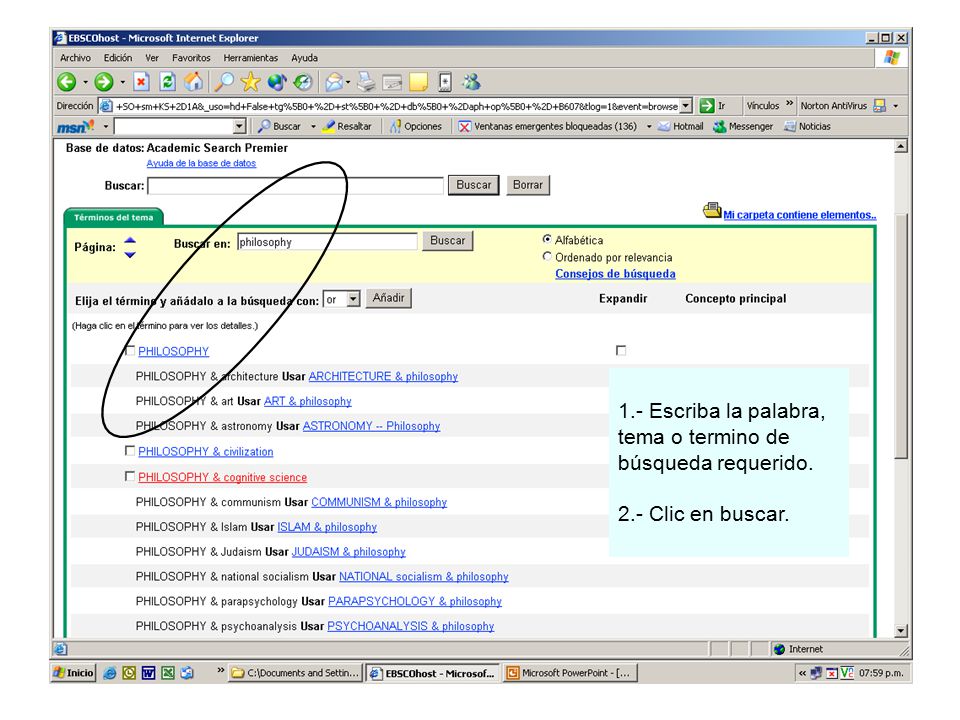The height and width of the screenshot is (720, 960).
Task: Click the Página down arrow
Action: pos(130,254)
